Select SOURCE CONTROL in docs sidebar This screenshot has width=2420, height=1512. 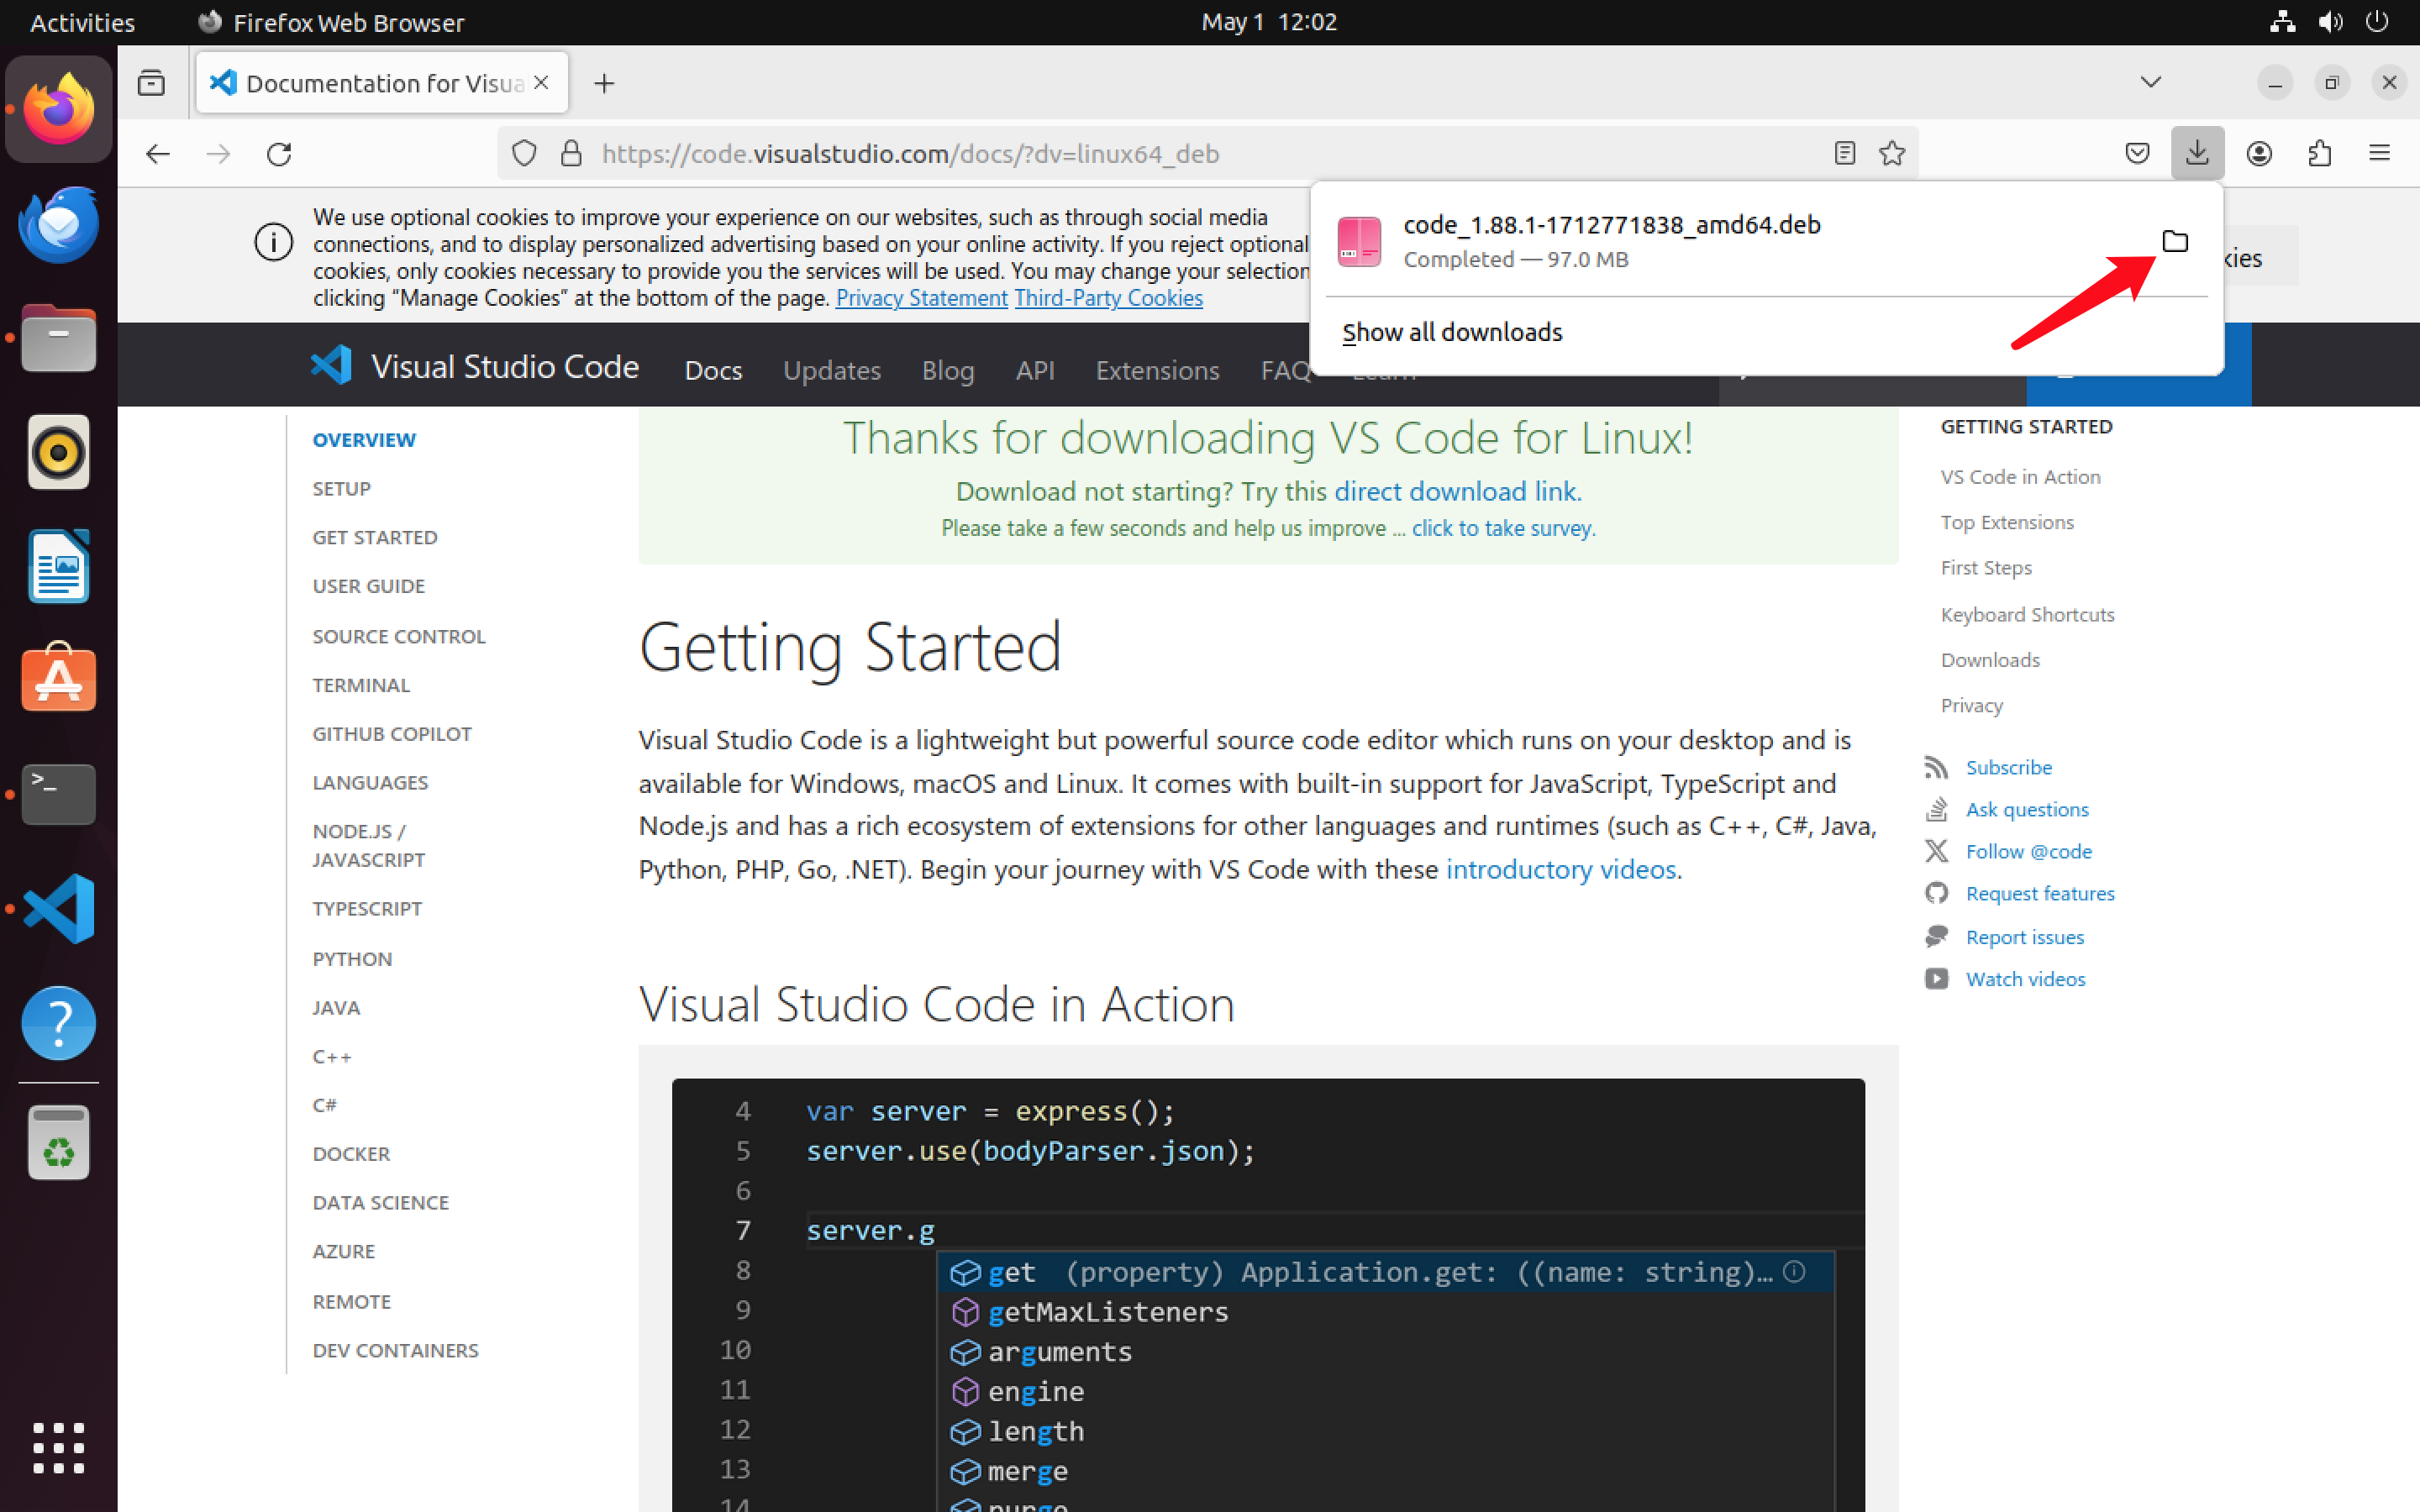pyautogui.click(x=399, y=636)
